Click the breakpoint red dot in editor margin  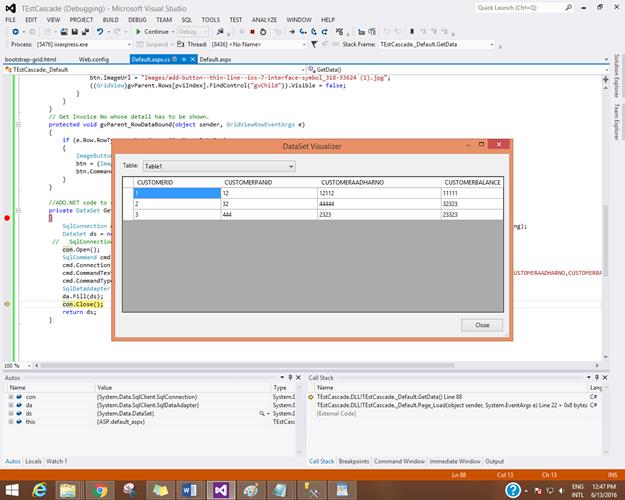tap(7, 217)
